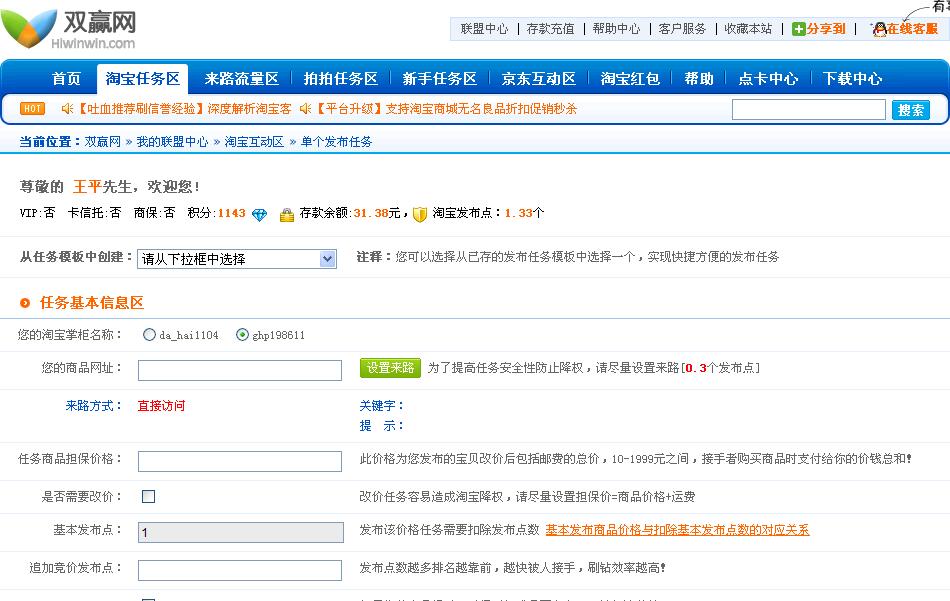This screenshot has width=950, height=601.
Task: Open 支持淘宝商城无名良品折扣促销秒杀 announcement link
Action: coord(481,109)
